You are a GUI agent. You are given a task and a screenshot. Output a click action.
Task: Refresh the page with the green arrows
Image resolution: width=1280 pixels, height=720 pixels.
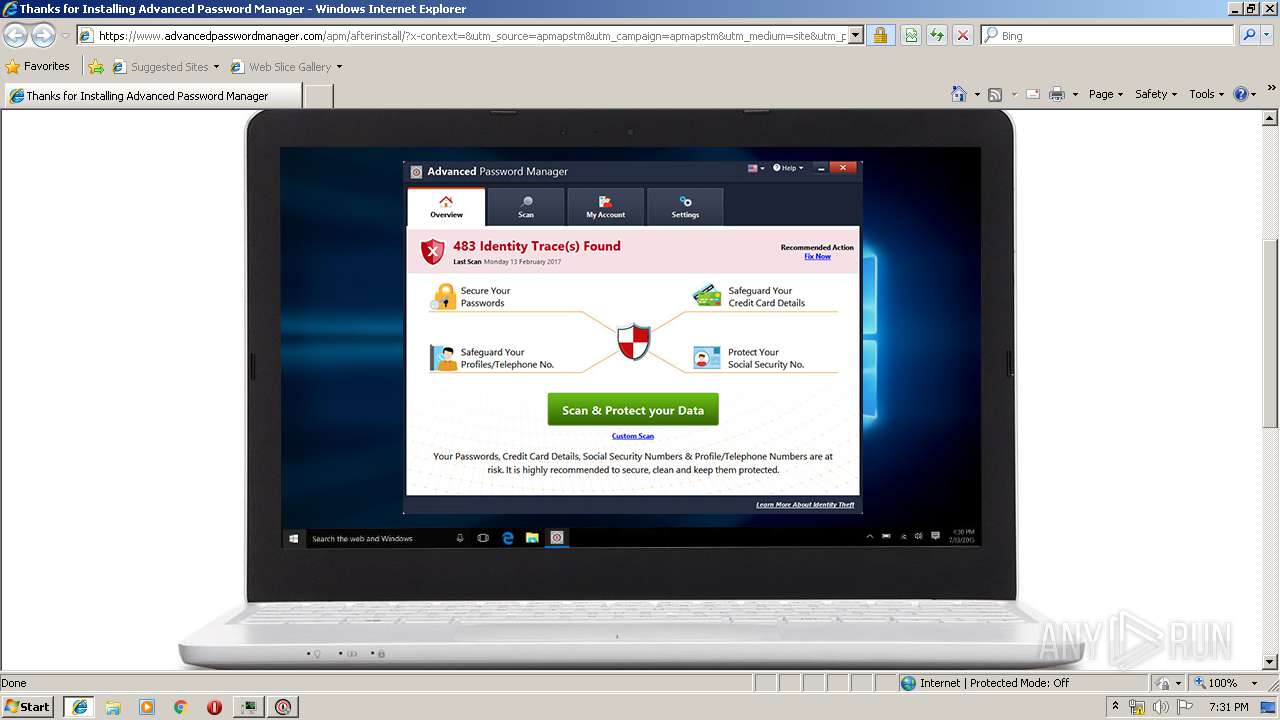point(937,36)
